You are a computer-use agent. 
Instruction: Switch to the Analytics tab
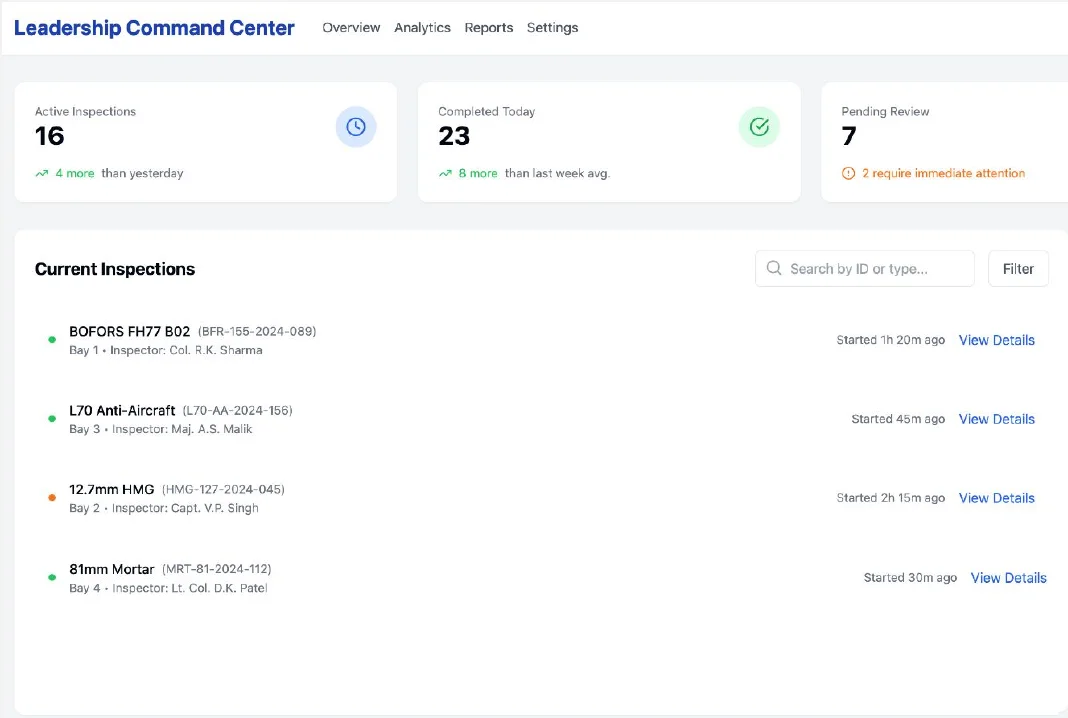click(422, 27)
